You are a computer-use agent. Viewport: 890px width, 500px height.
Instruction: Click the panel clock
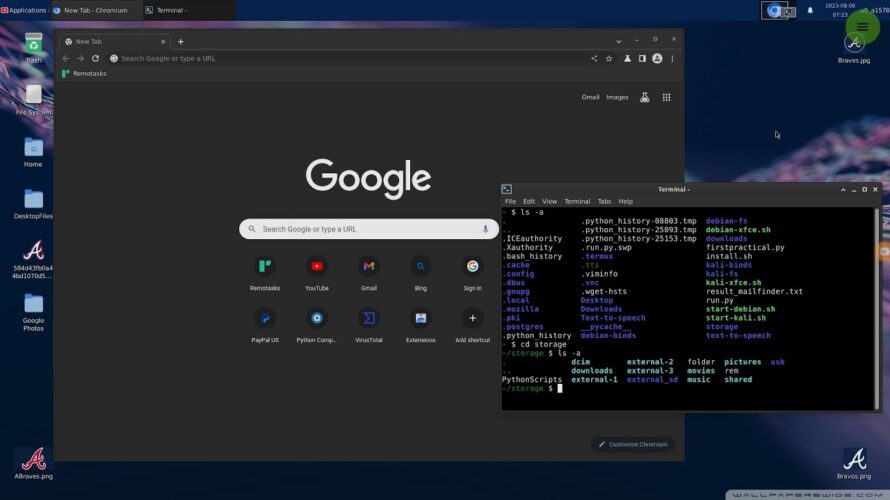tap(839, 10)
